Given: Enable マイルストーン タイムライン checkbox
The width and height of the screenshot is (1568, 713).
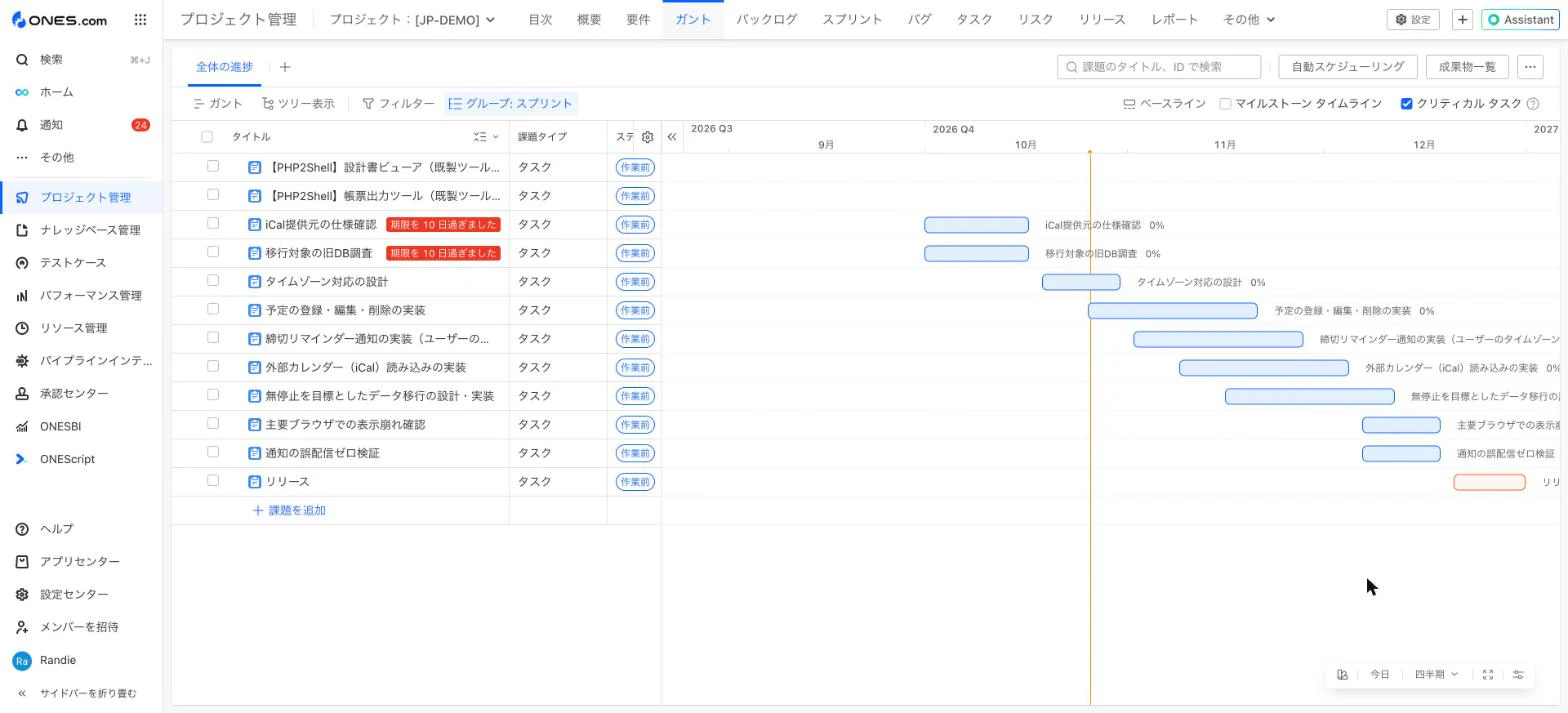Looking at the screenshot, I should tap(1225, 104).
